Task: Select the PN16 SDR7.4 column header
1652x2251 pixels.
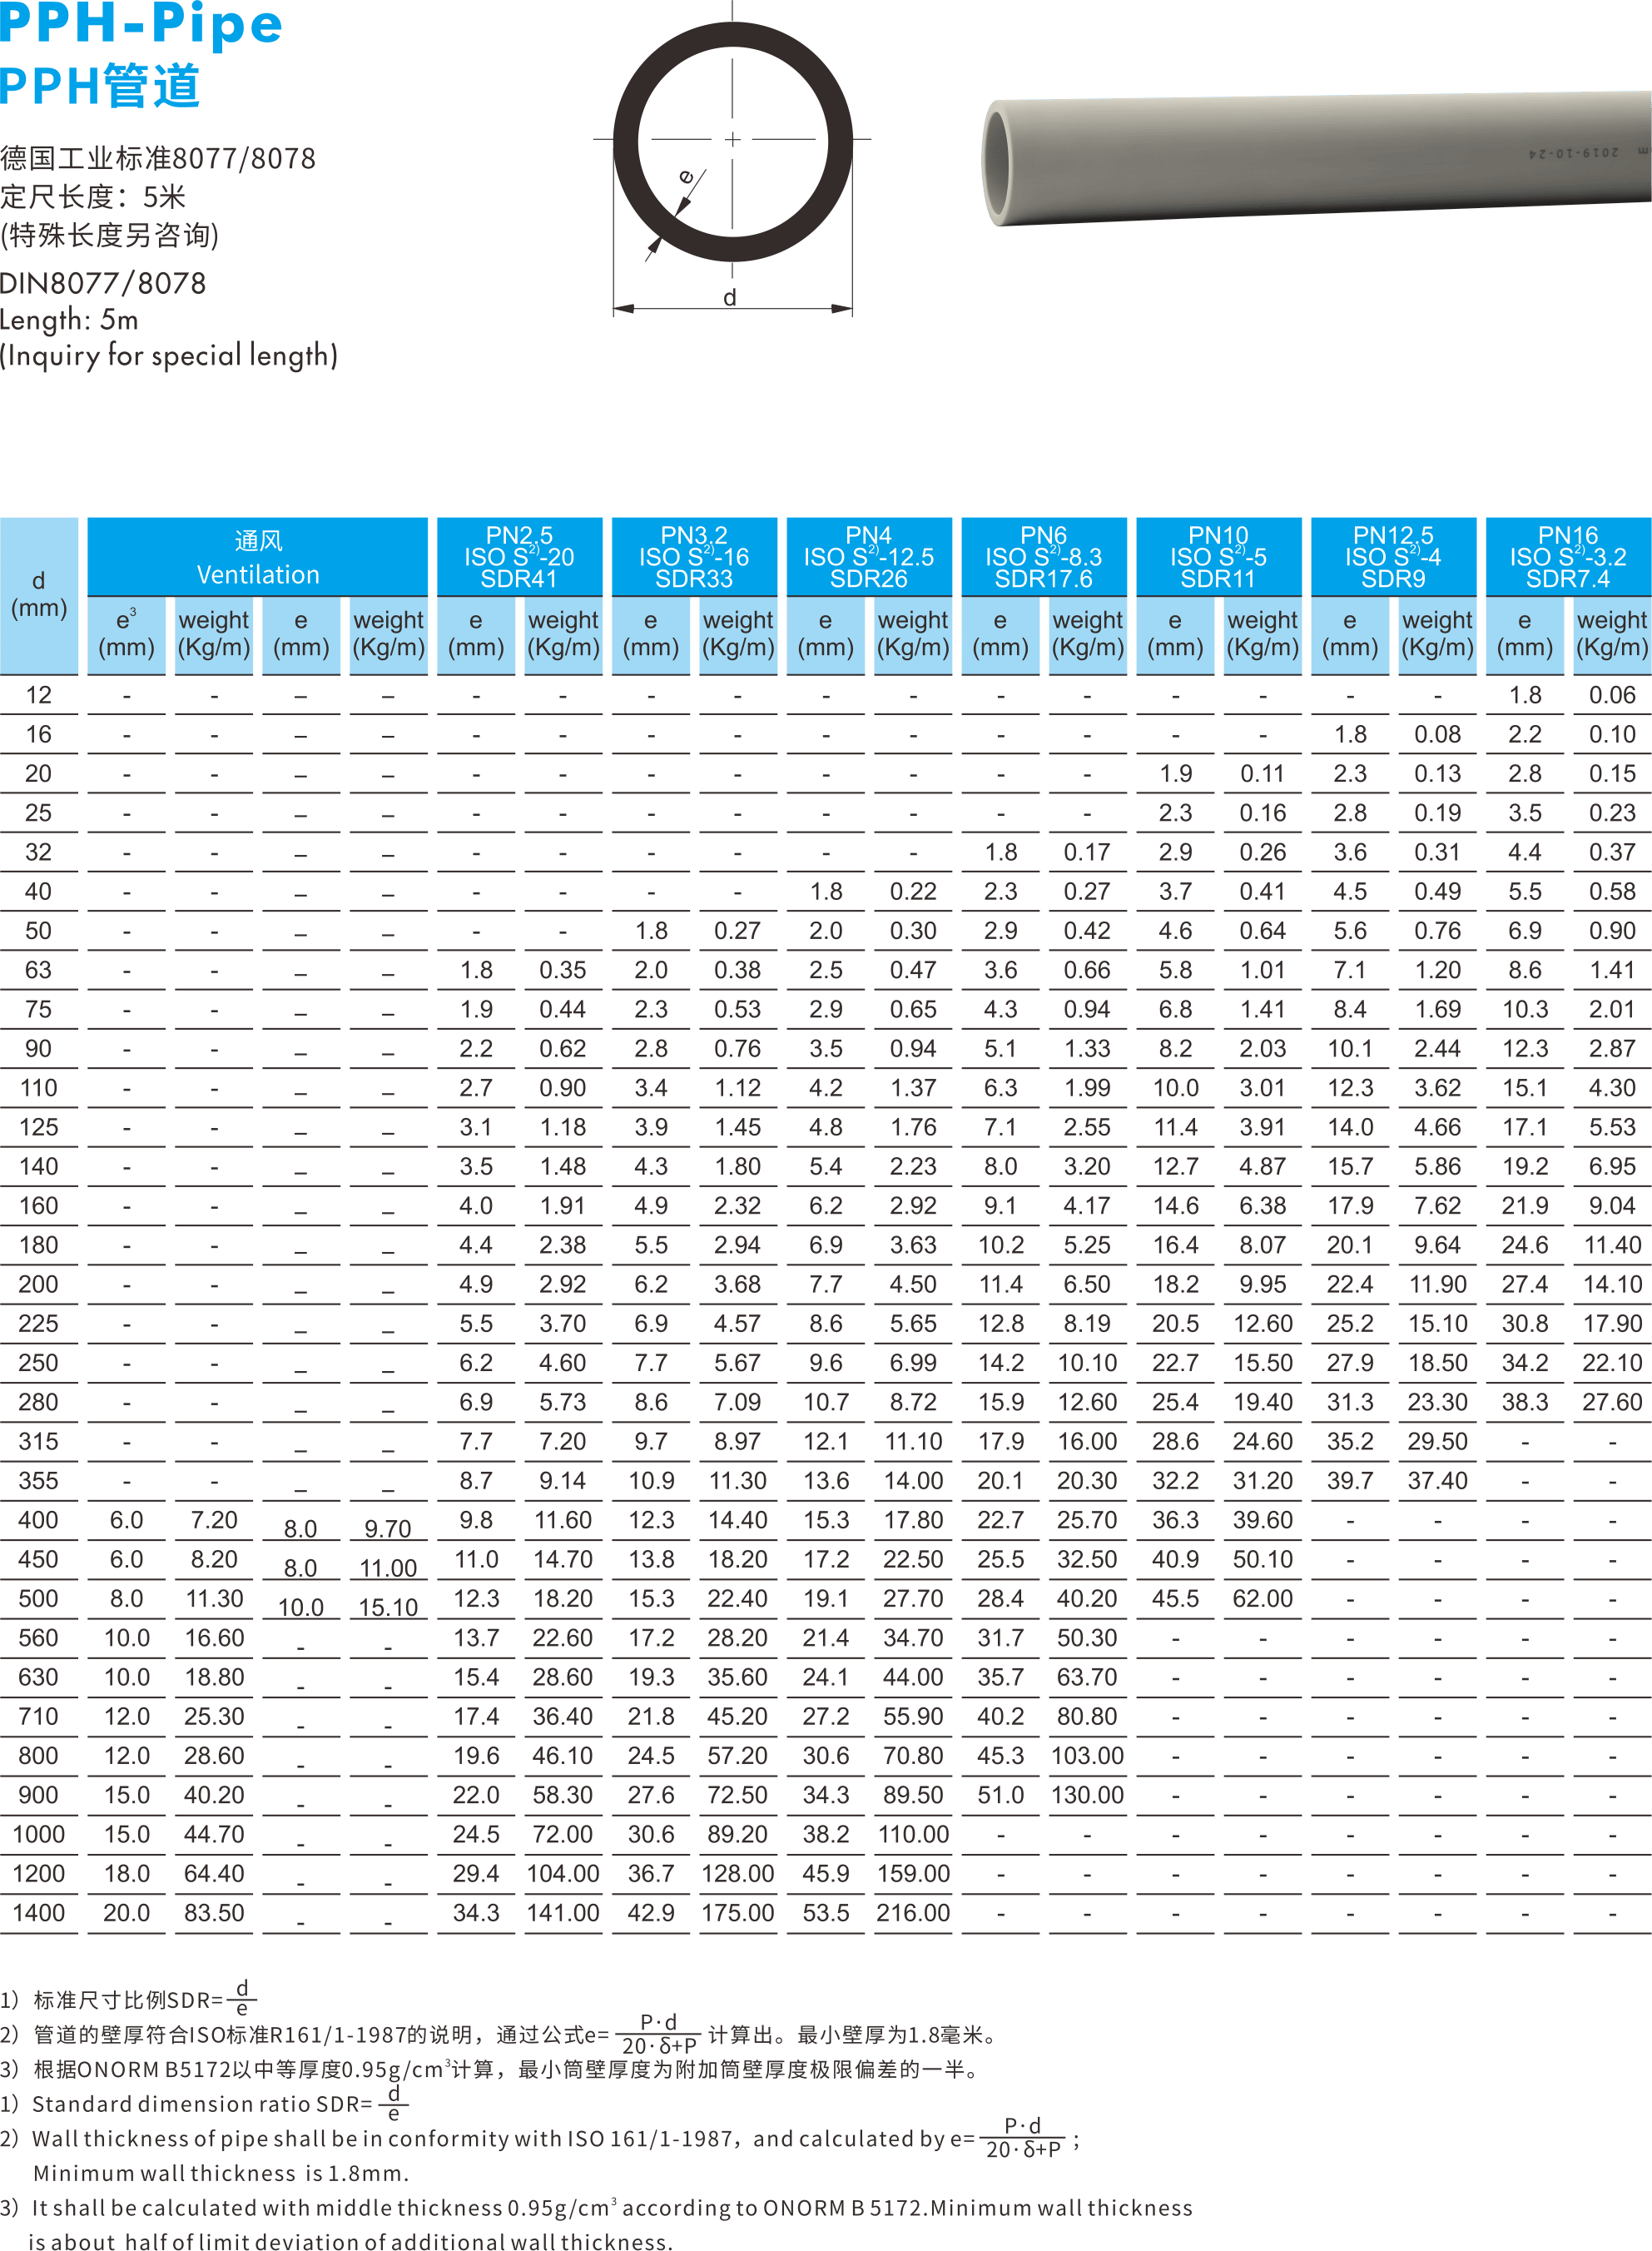Action: coord(1567,557)
